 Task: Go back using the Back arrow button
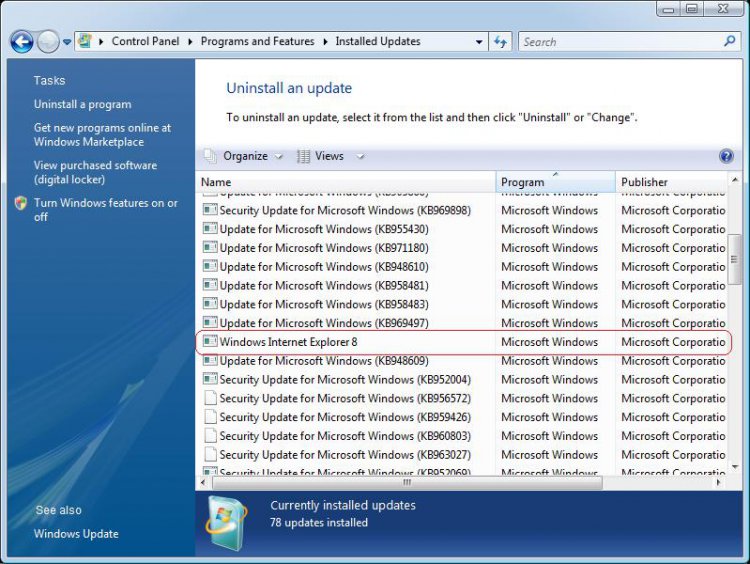tap(22, 42)
